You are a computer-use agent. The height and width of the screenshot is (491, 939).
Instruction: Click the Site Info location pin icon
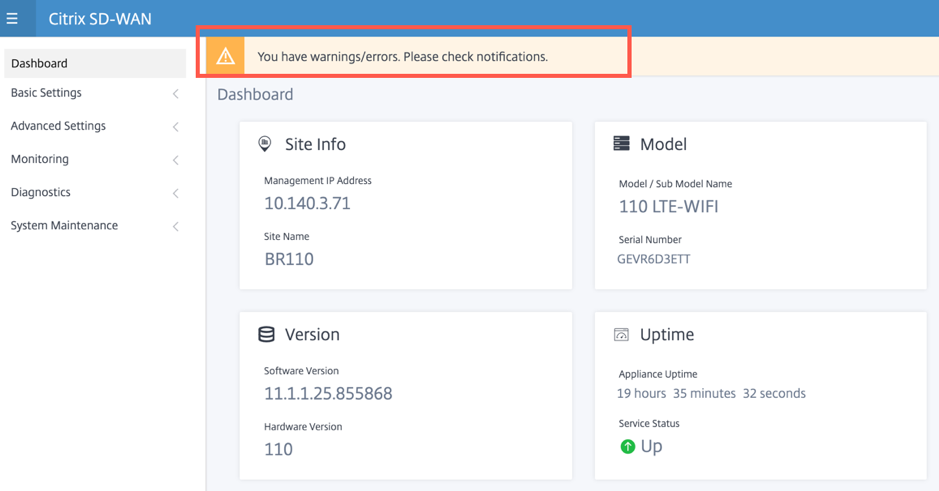265,144
